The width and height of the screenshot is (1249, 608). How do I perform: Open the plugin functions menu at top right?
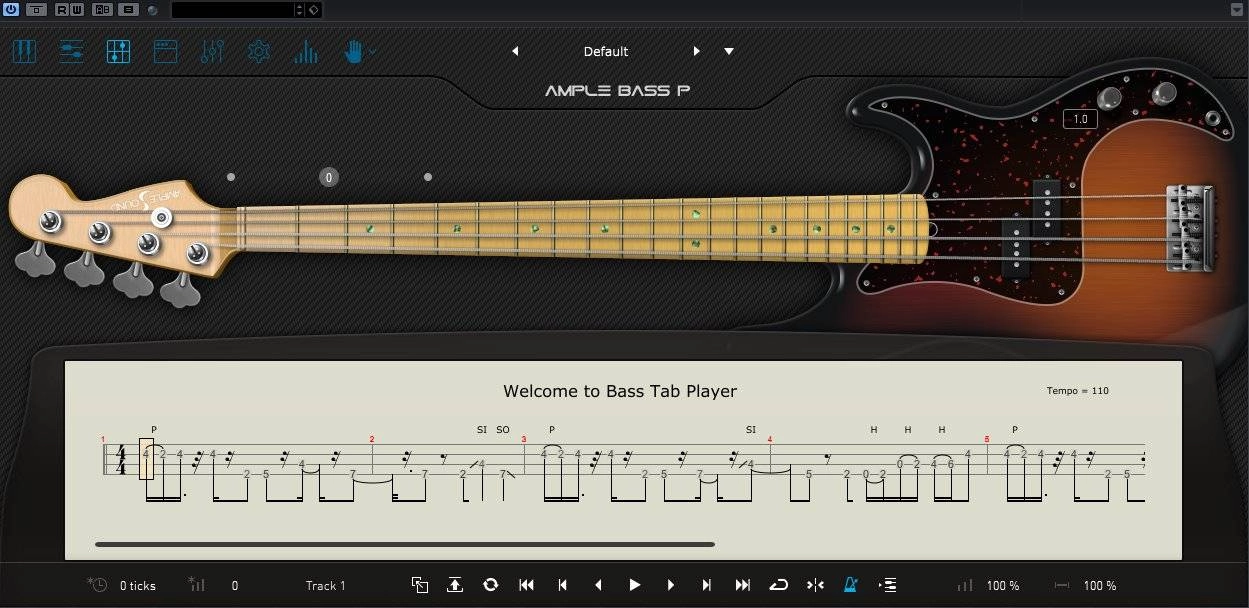[1237, 9]
